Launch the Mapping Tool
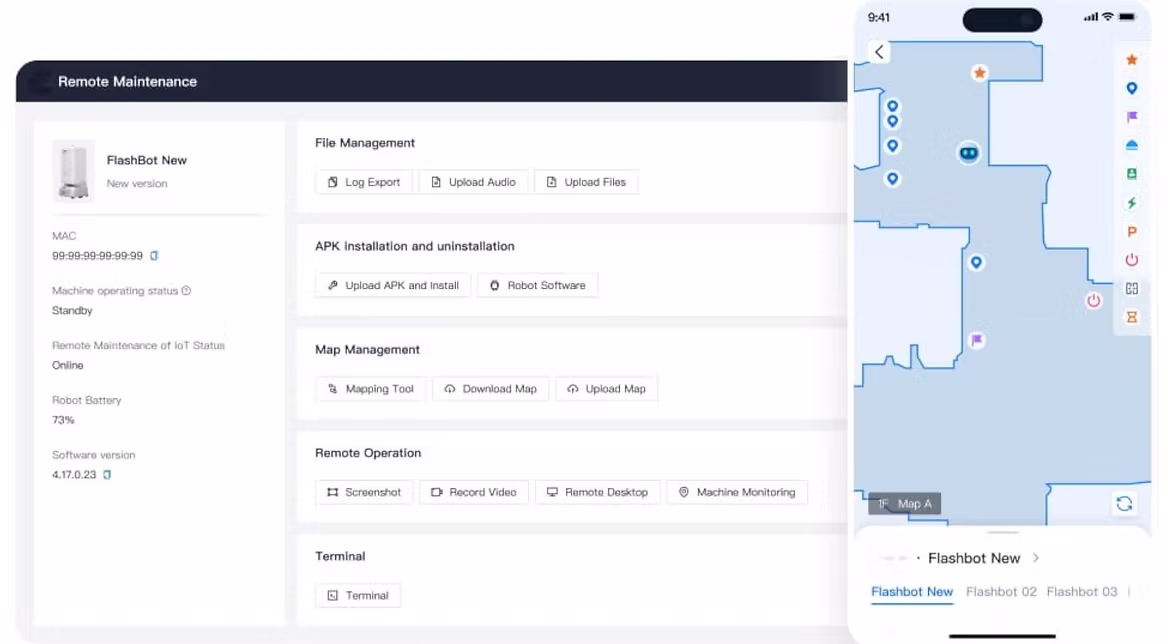Screen dimensions: 1168x644 370,389
